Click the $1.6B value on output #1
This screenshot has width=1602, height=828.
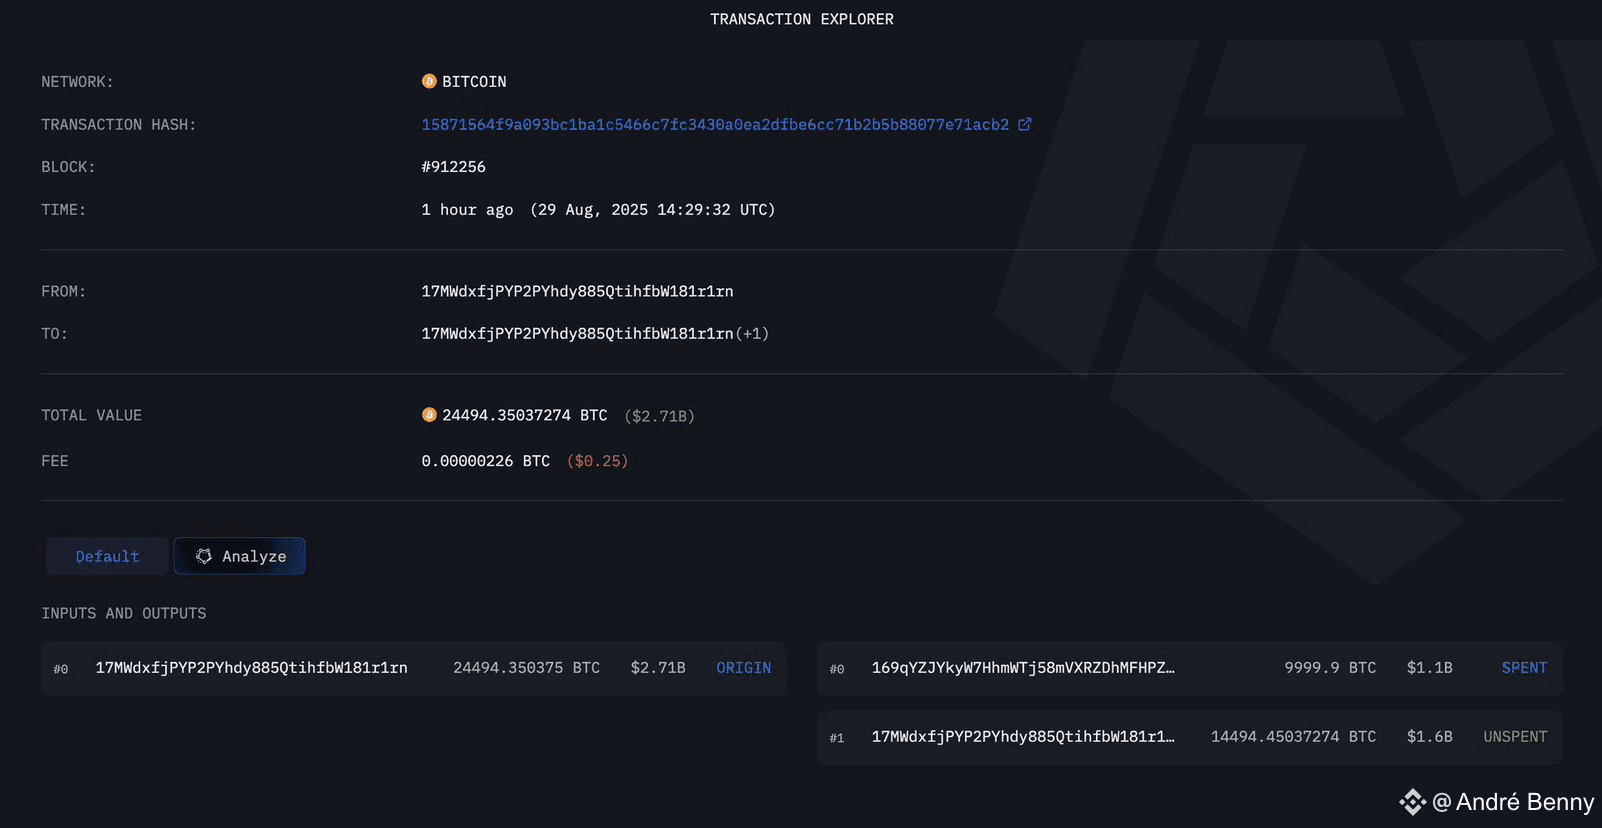(1430, 737)
